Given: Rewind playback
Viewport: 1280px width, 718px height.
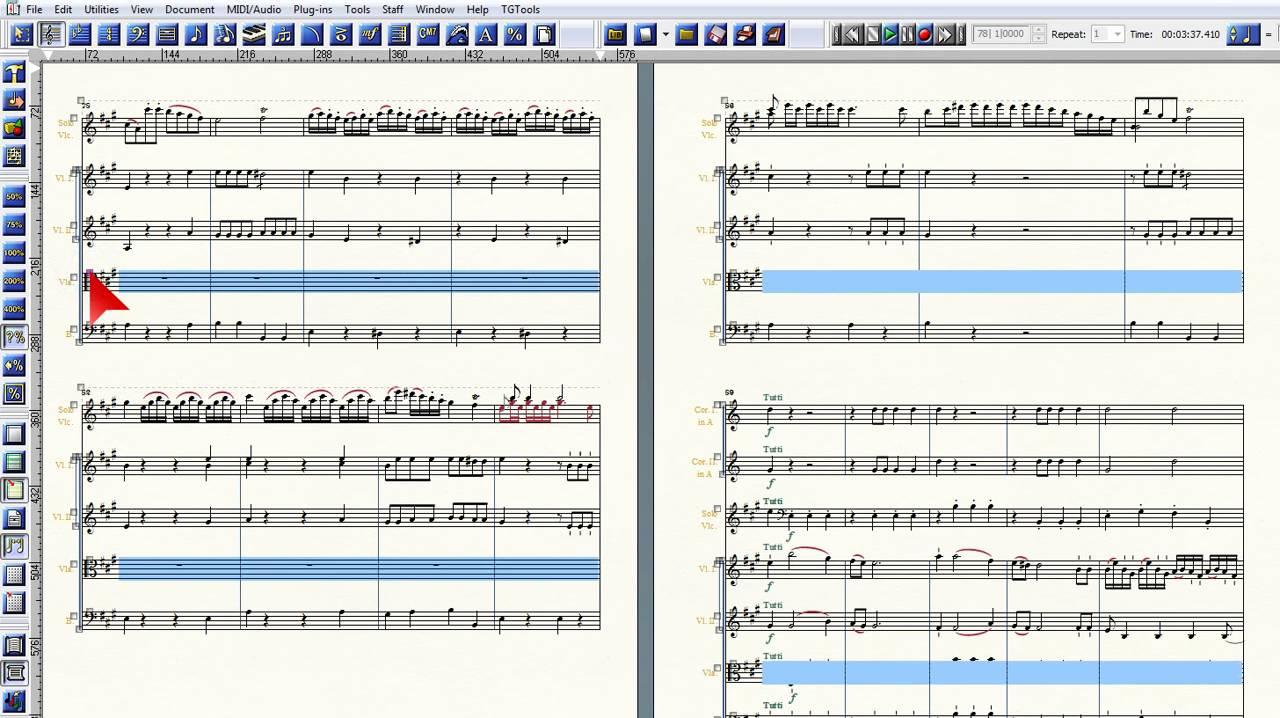Looking at the screenshot, I should 854,35.
